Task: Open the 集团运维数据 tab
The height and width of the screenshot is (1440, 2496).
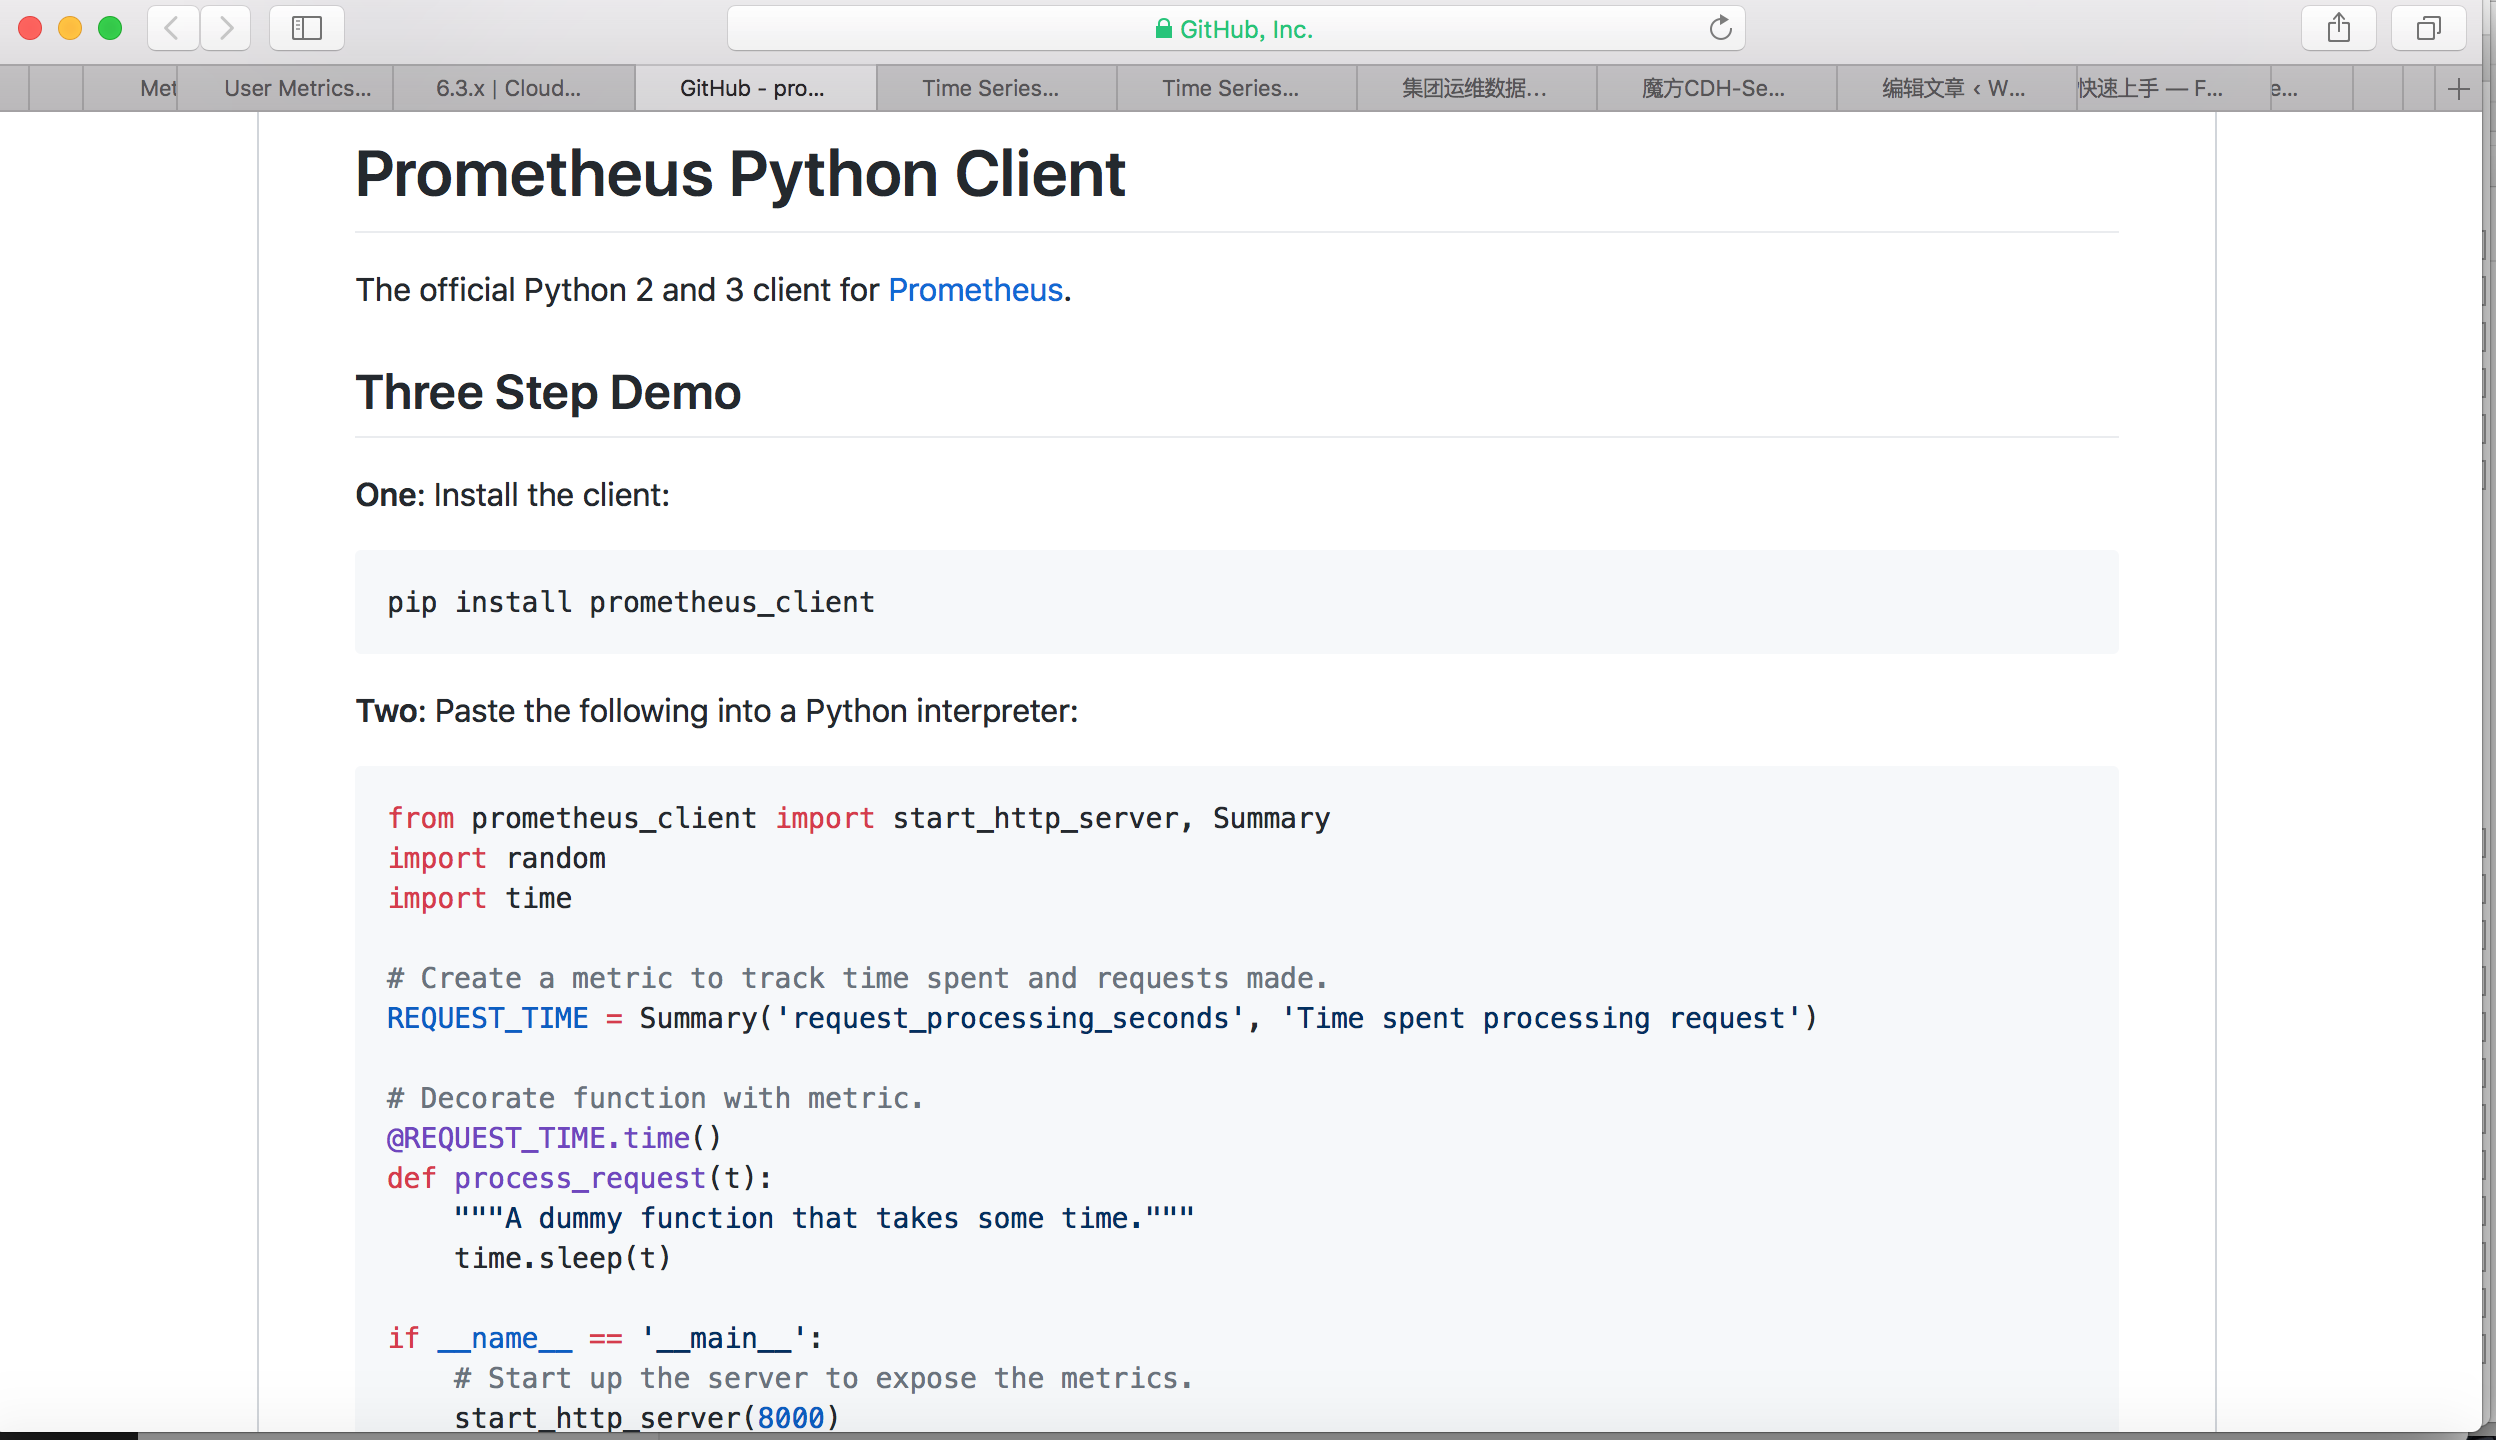Action: (x=1474, y=89)
